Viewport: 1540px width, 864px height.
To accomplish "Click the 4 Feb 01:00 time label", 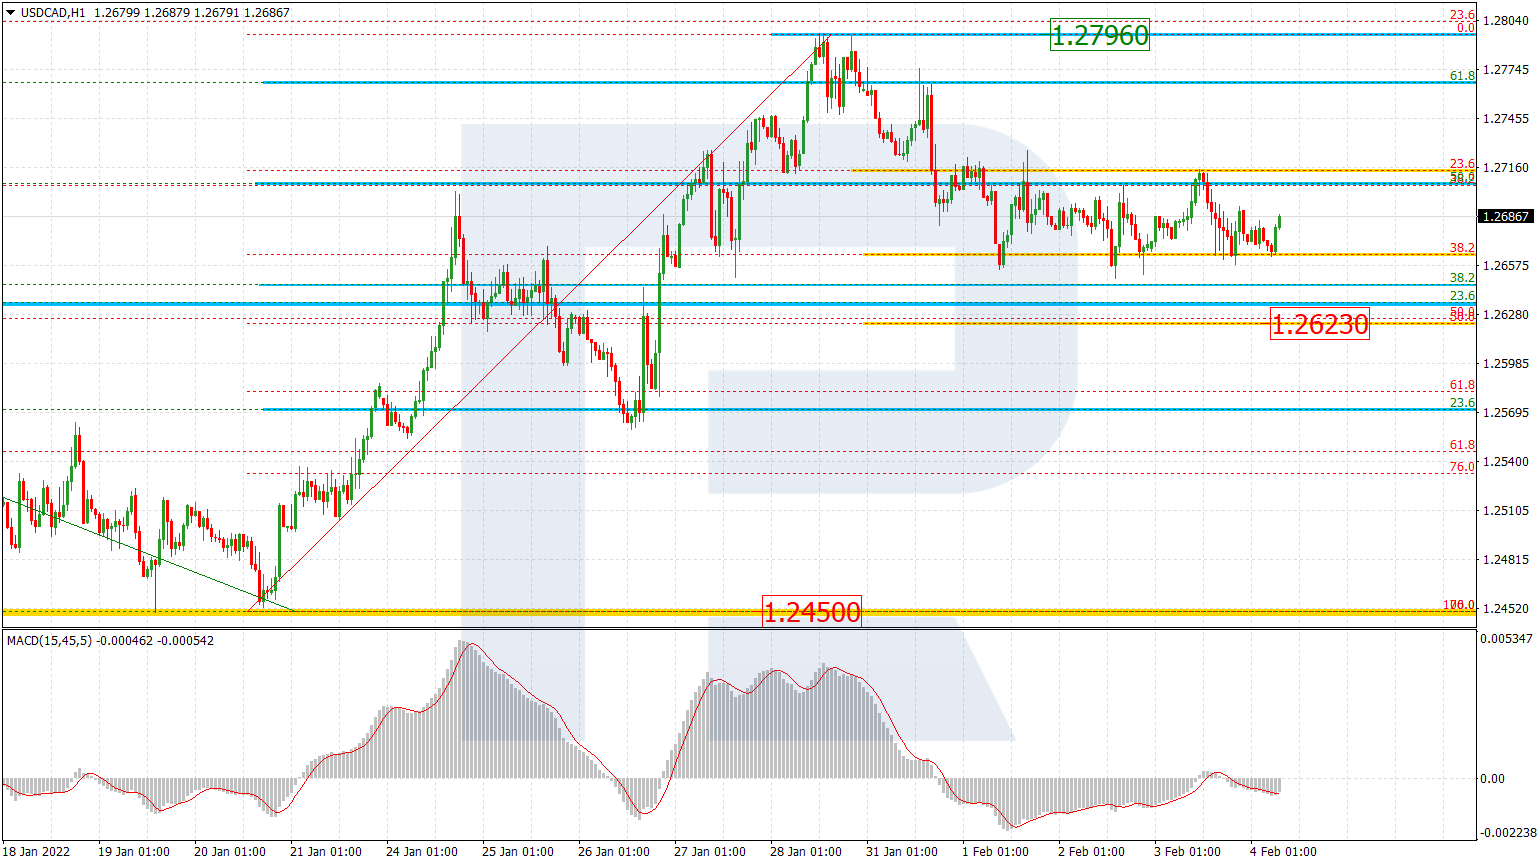I will [x=1284, y=852].
